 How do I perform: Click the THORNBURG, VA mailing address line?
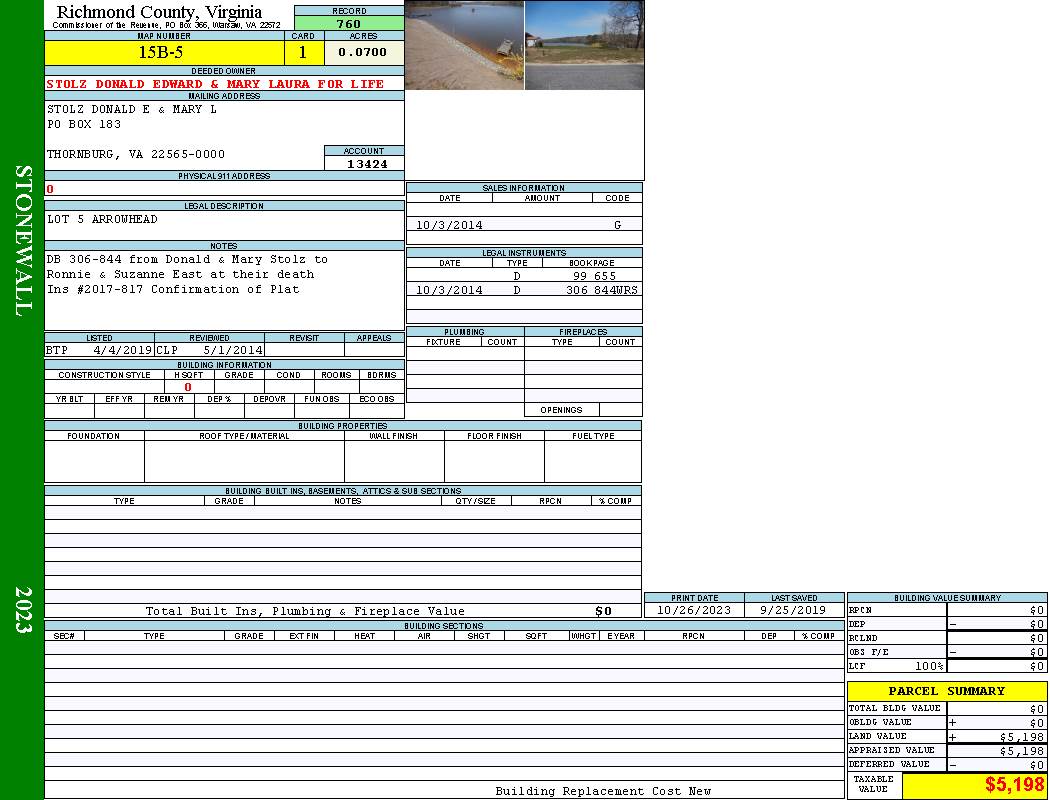click(x=136, y=155)
